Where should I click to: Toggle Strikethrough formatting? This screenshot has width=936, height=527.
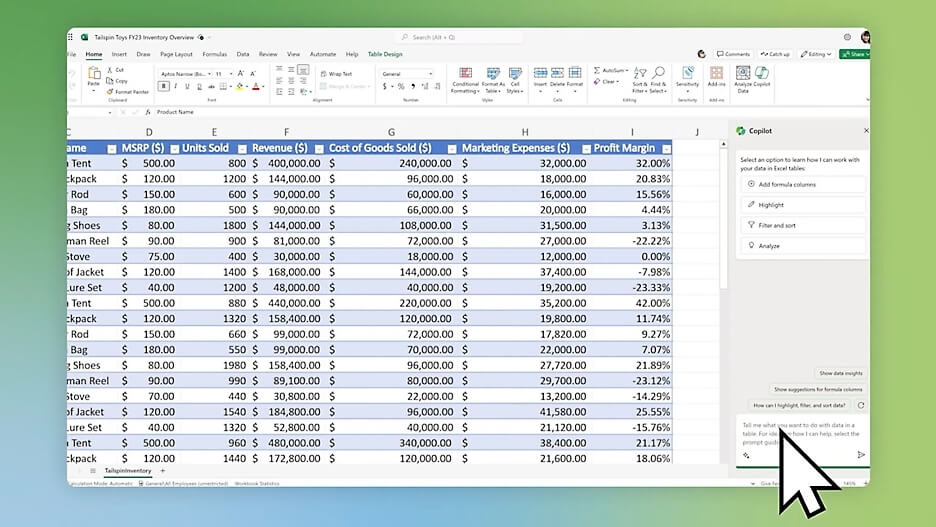211,87
